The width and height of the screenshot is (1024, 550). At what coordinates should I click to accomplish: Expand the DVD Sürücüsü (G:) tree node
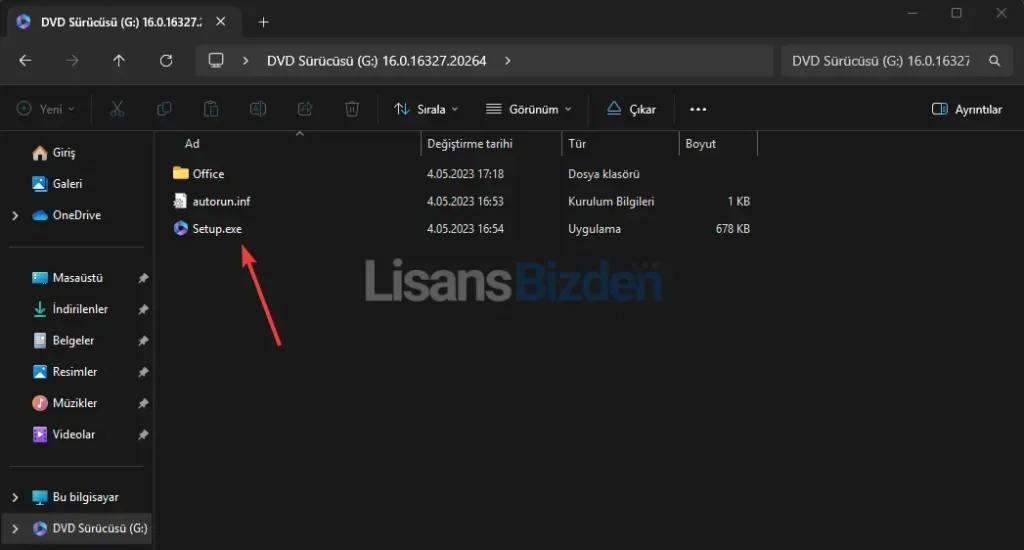point(15,528)
